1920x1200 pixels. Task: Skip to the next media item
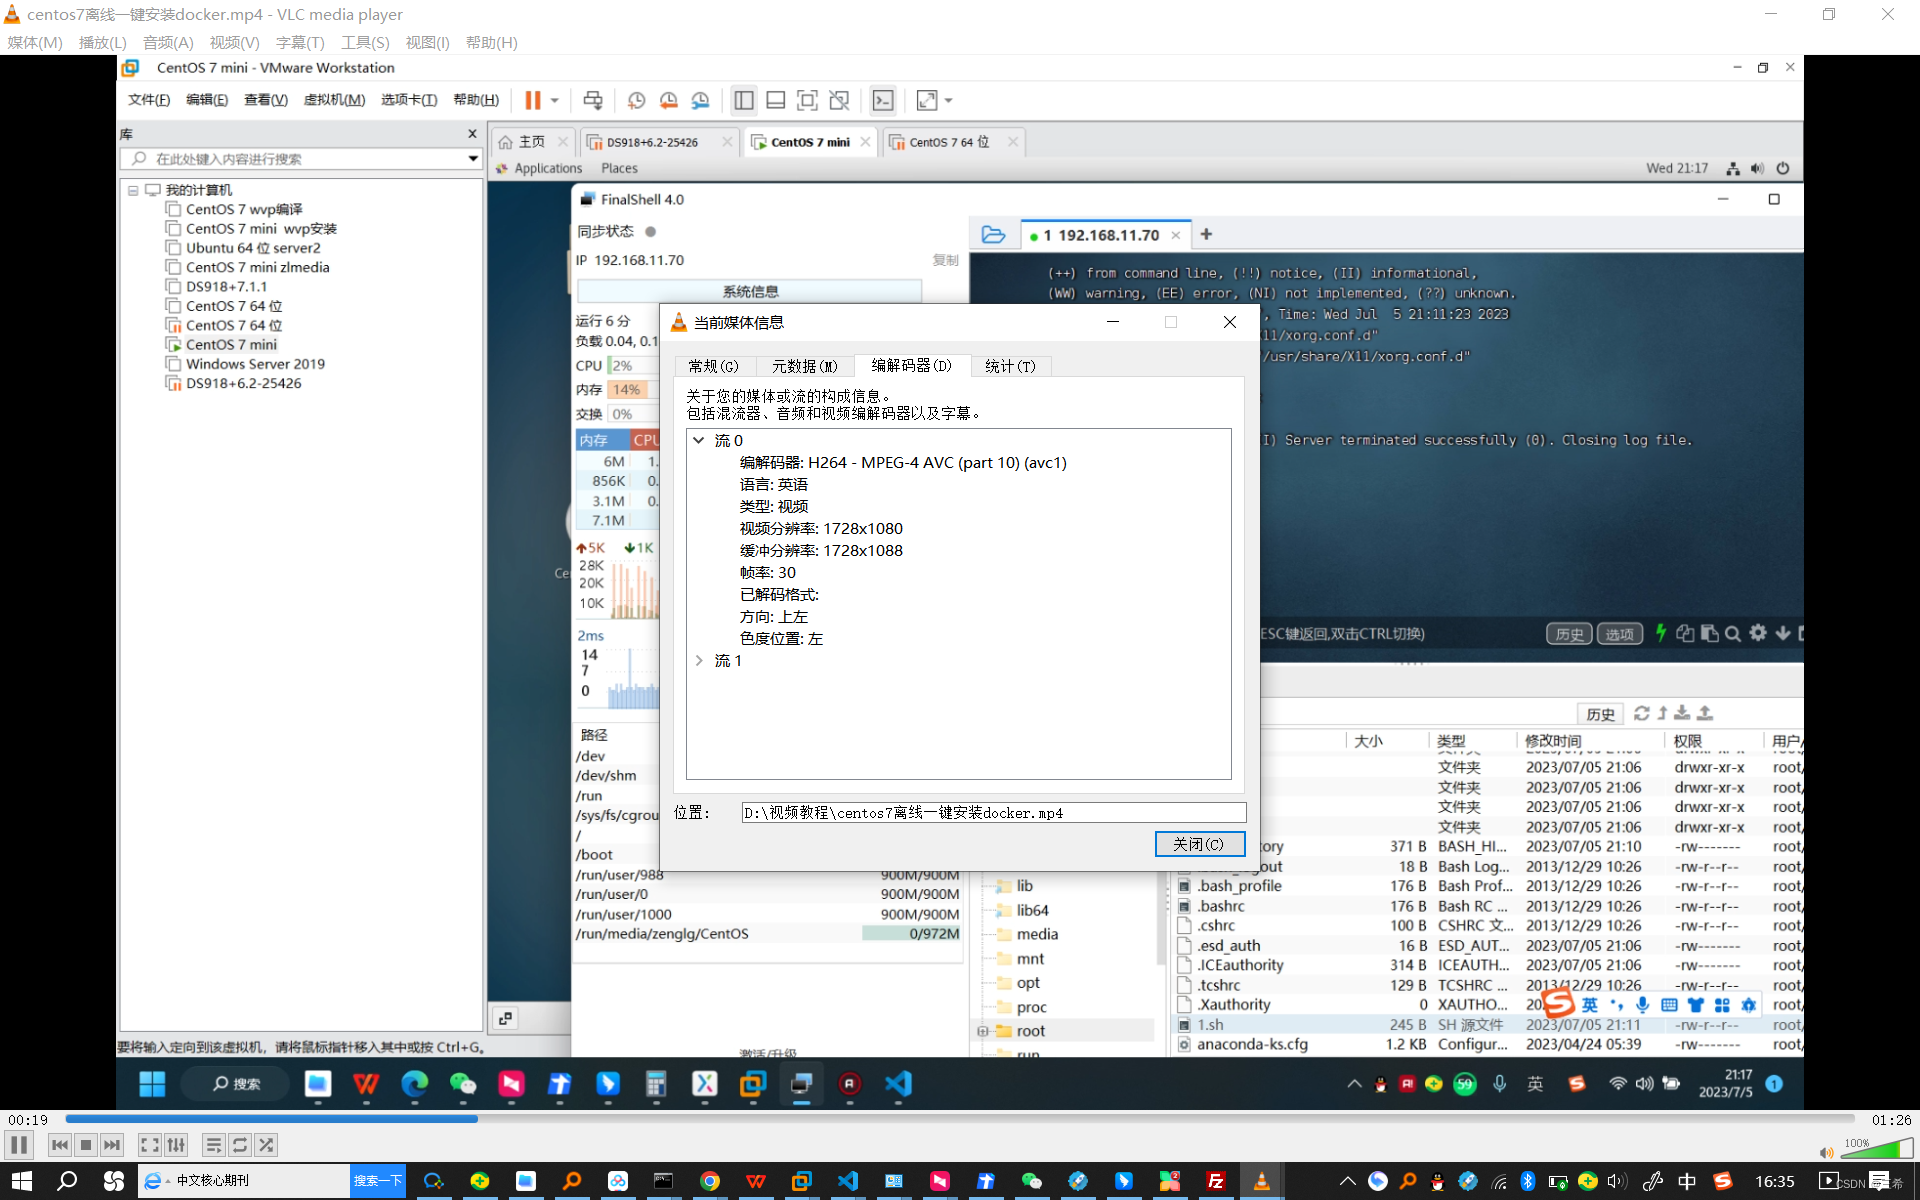pyautogui.click(x=112, y=1145)
